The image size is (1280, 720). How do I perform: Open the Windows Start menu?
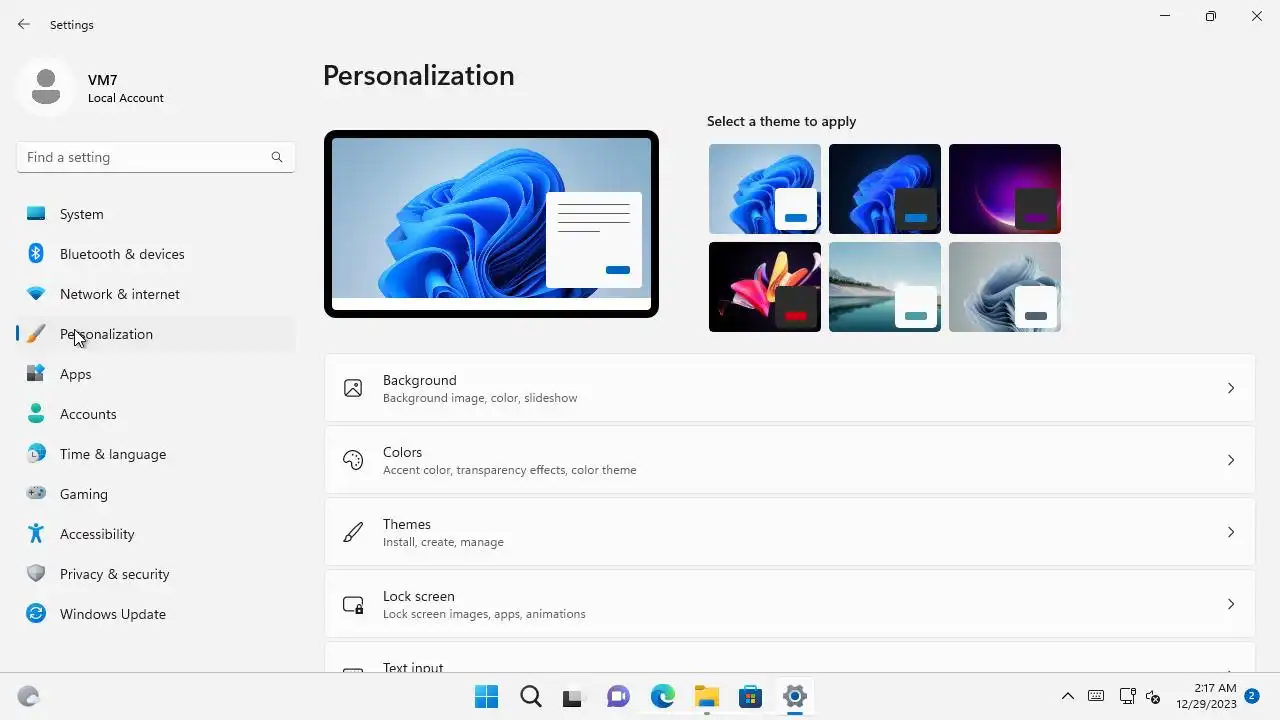click(x=486, y=697)
